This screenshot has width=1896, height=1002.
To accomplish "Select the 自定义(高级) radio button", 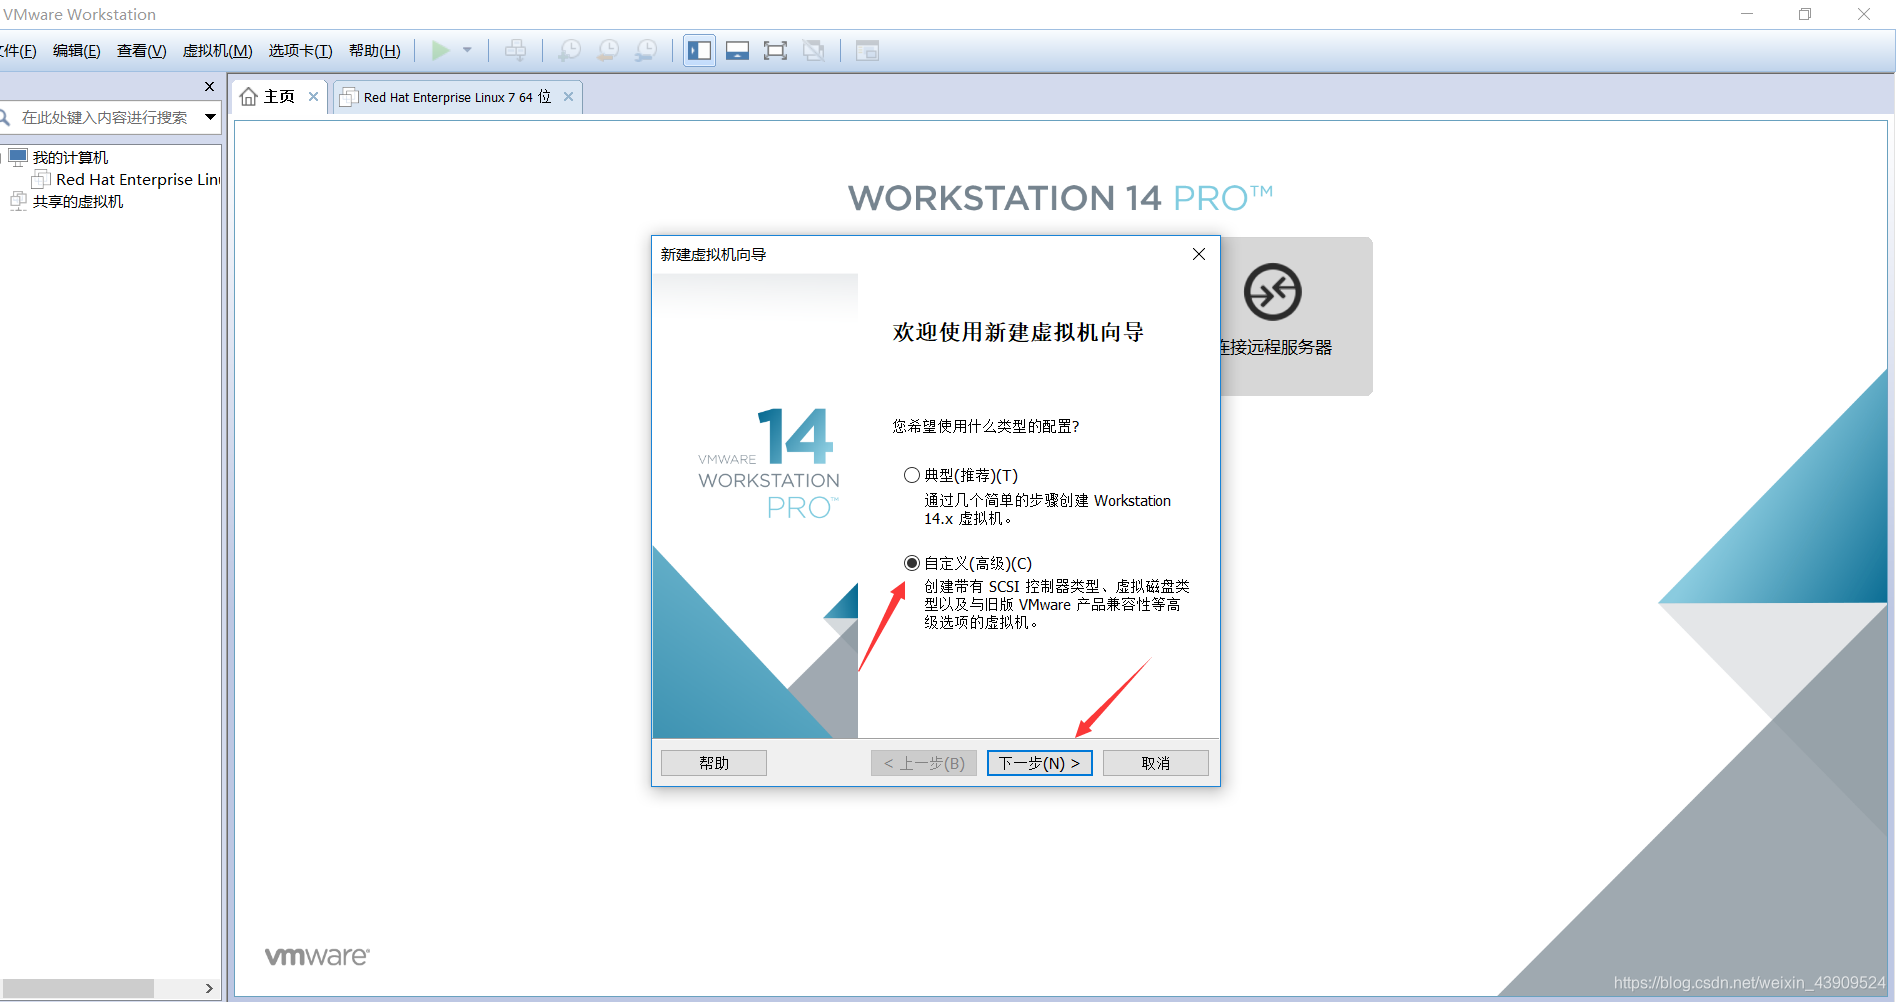I will point(912,563).
